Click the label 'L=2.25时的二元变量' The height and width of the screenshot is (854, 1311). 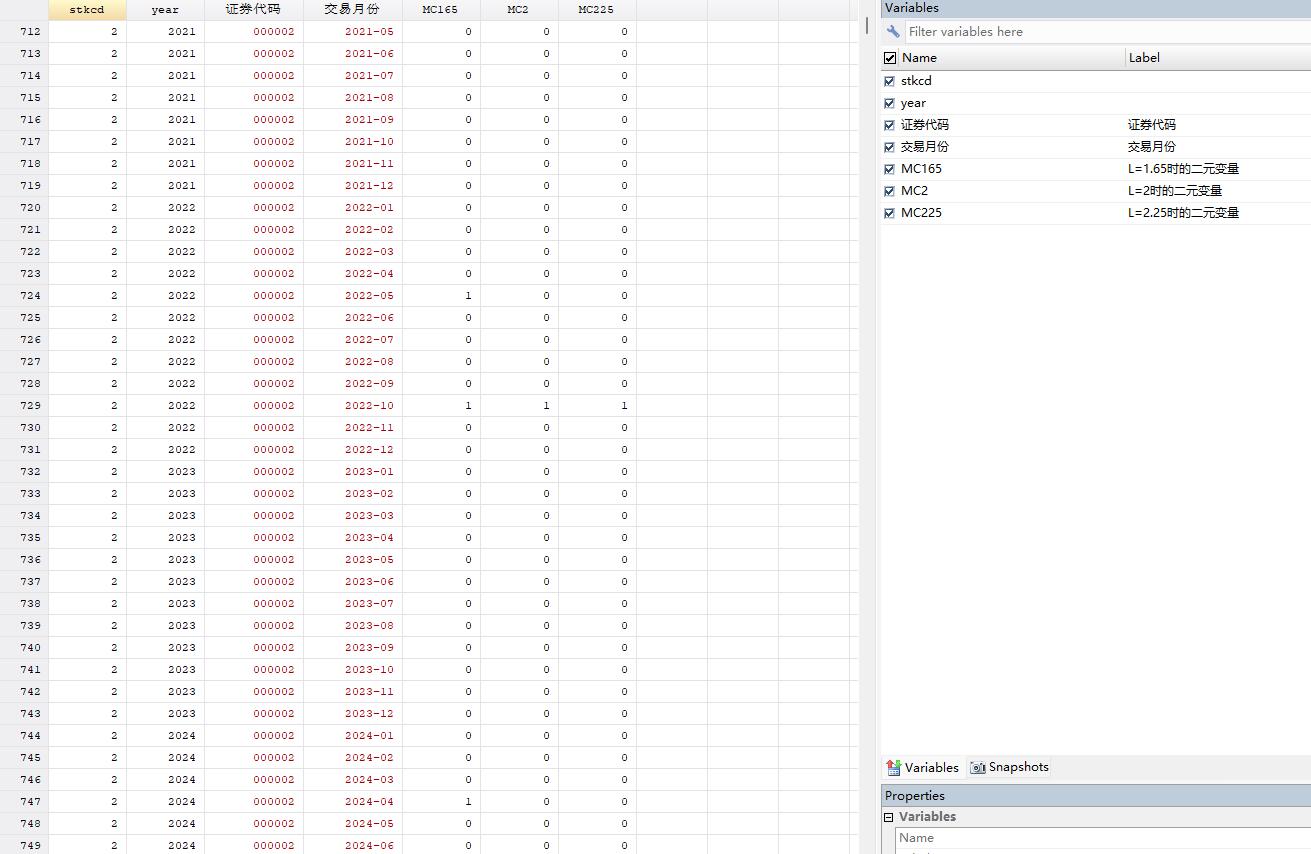(1183, 213)
